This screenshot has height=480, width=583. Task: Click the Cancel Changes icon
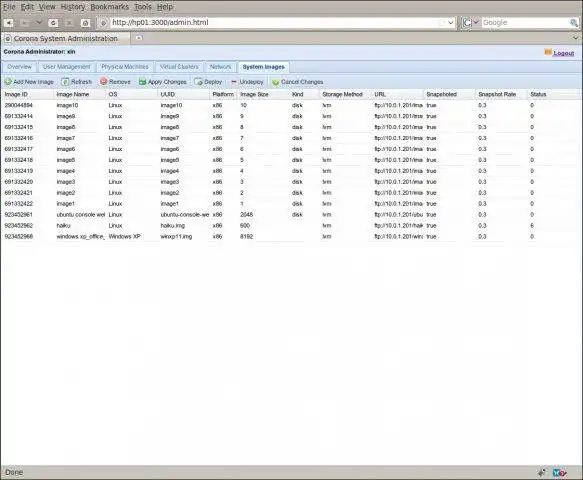(276, 81)
